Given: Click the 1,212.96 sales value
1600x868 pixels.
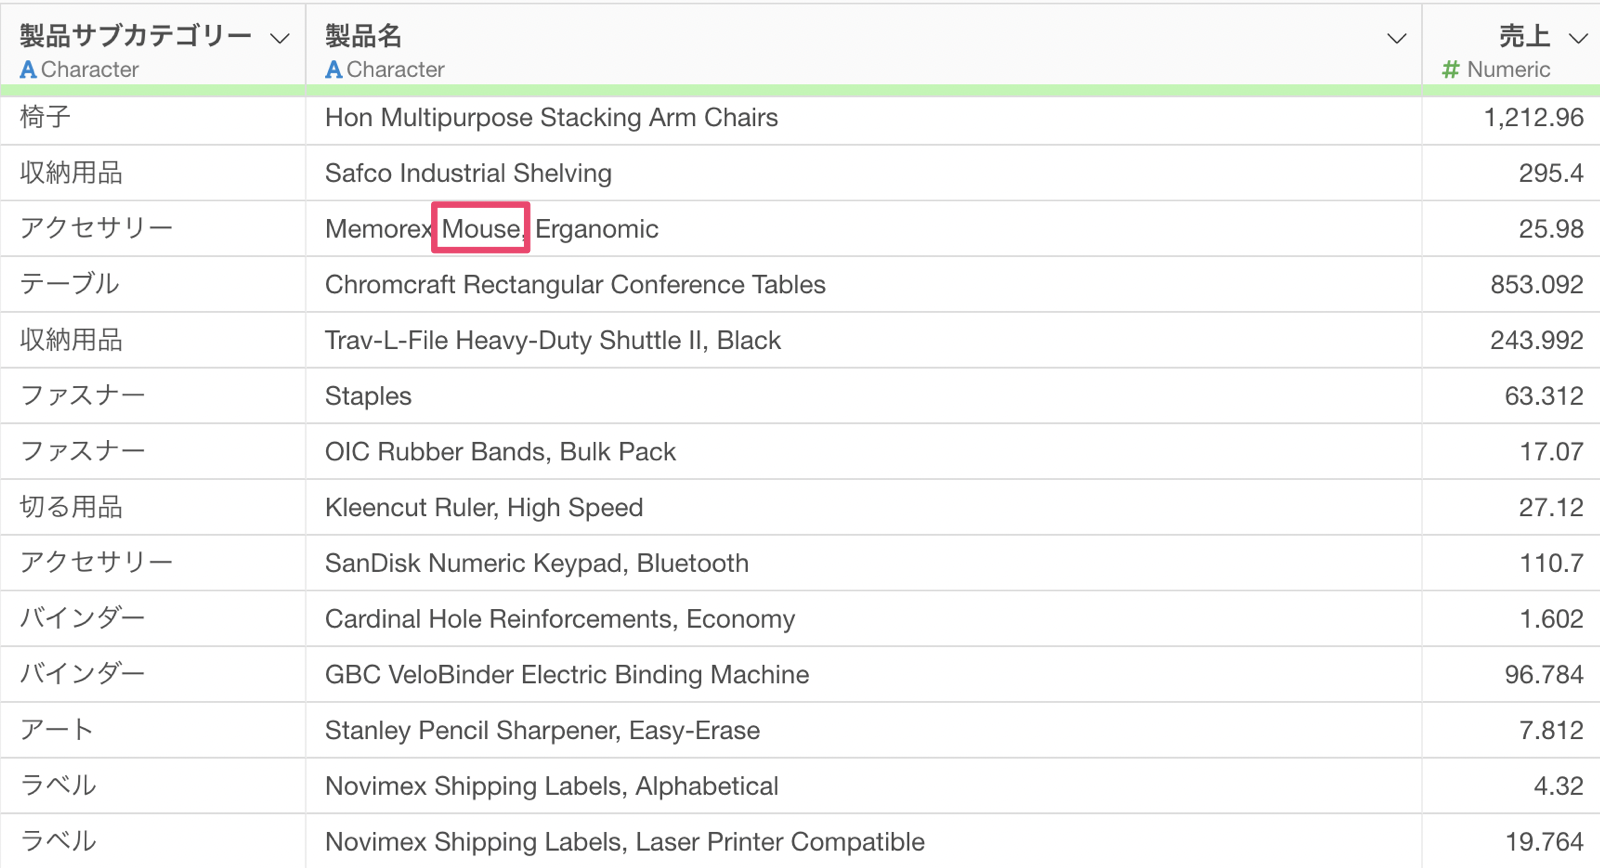Looking at the screenshot, I should pos(1533,118).
